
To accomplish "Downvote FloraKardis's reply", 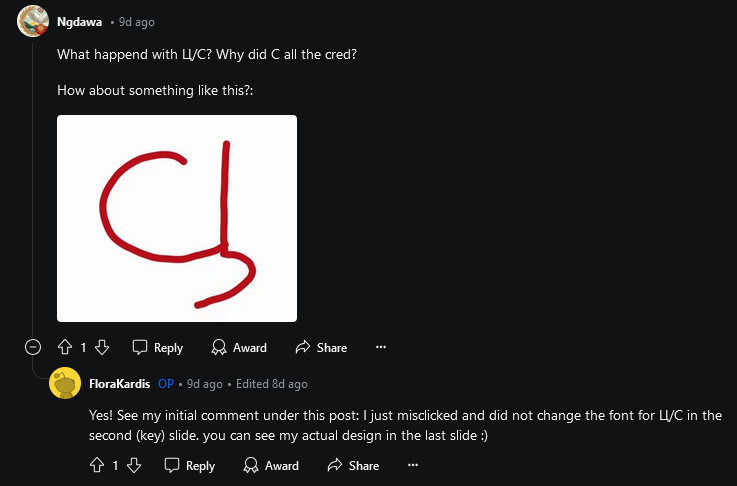I will click(x=134, y=465).
